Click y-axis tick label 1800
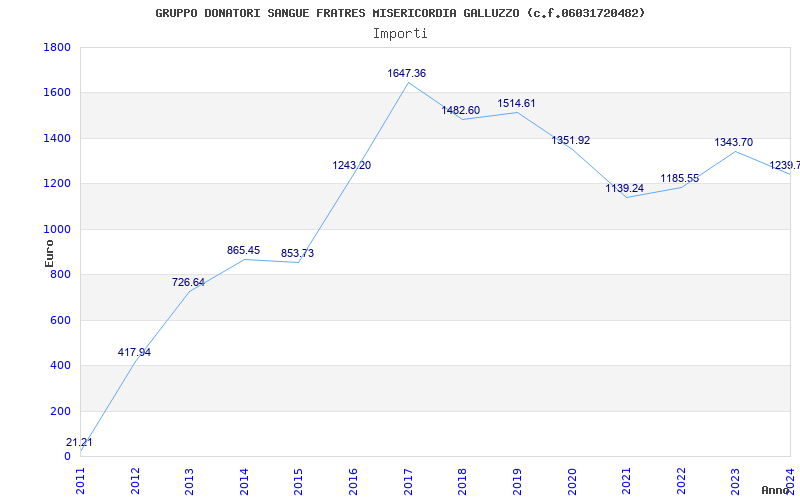 tap(57, 47)
